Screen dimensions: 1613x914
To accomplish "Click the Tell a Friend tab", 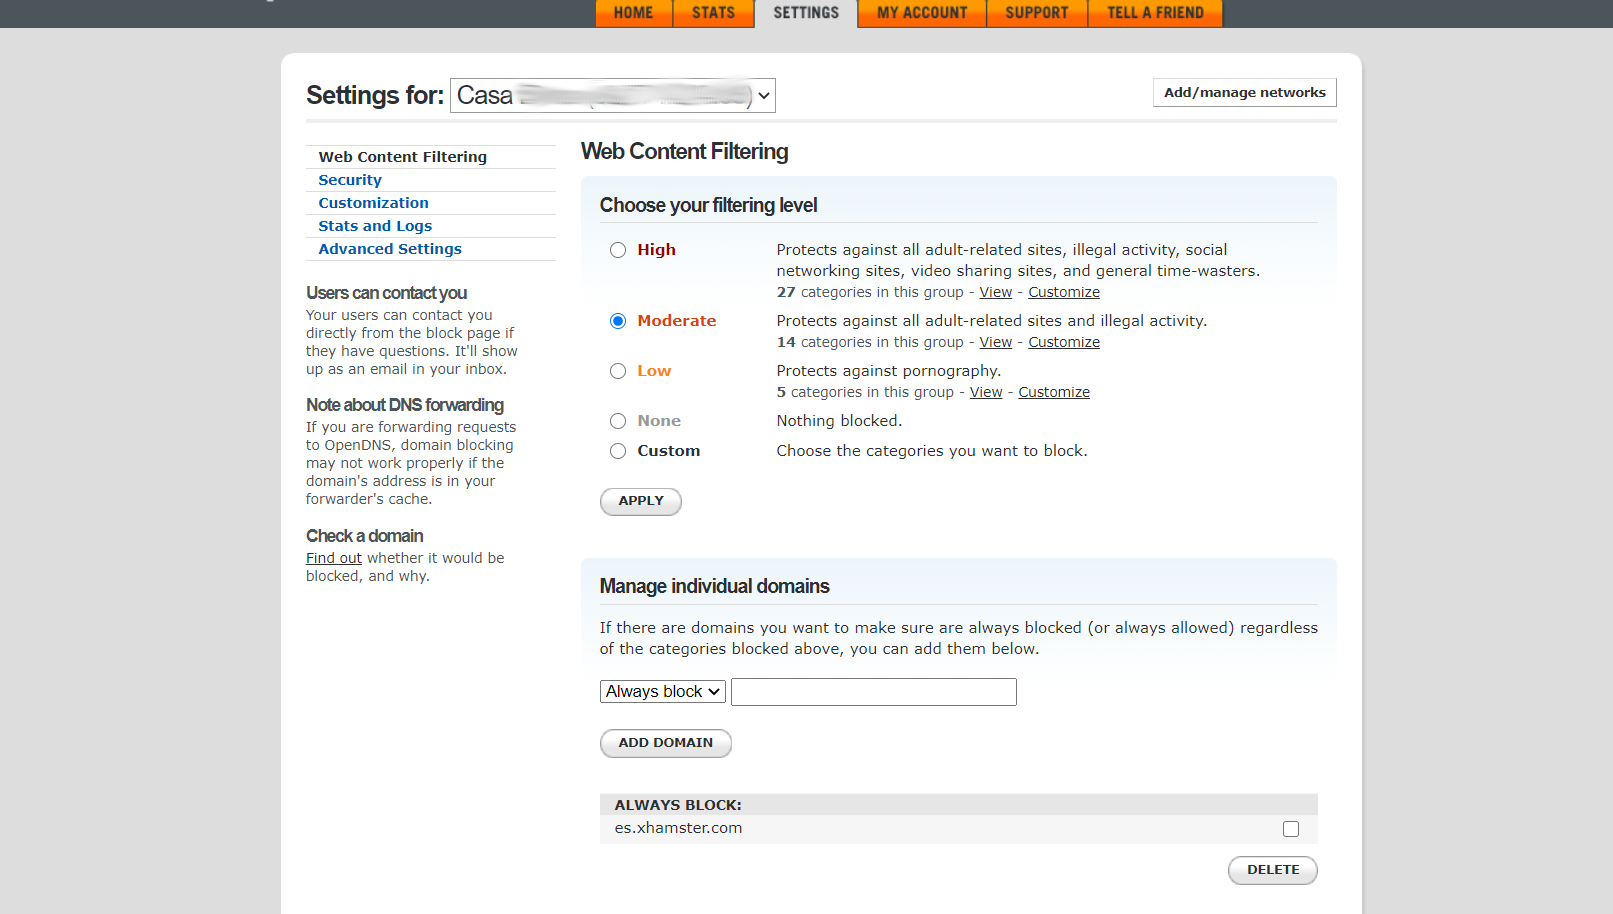I will coord(1155,13).
